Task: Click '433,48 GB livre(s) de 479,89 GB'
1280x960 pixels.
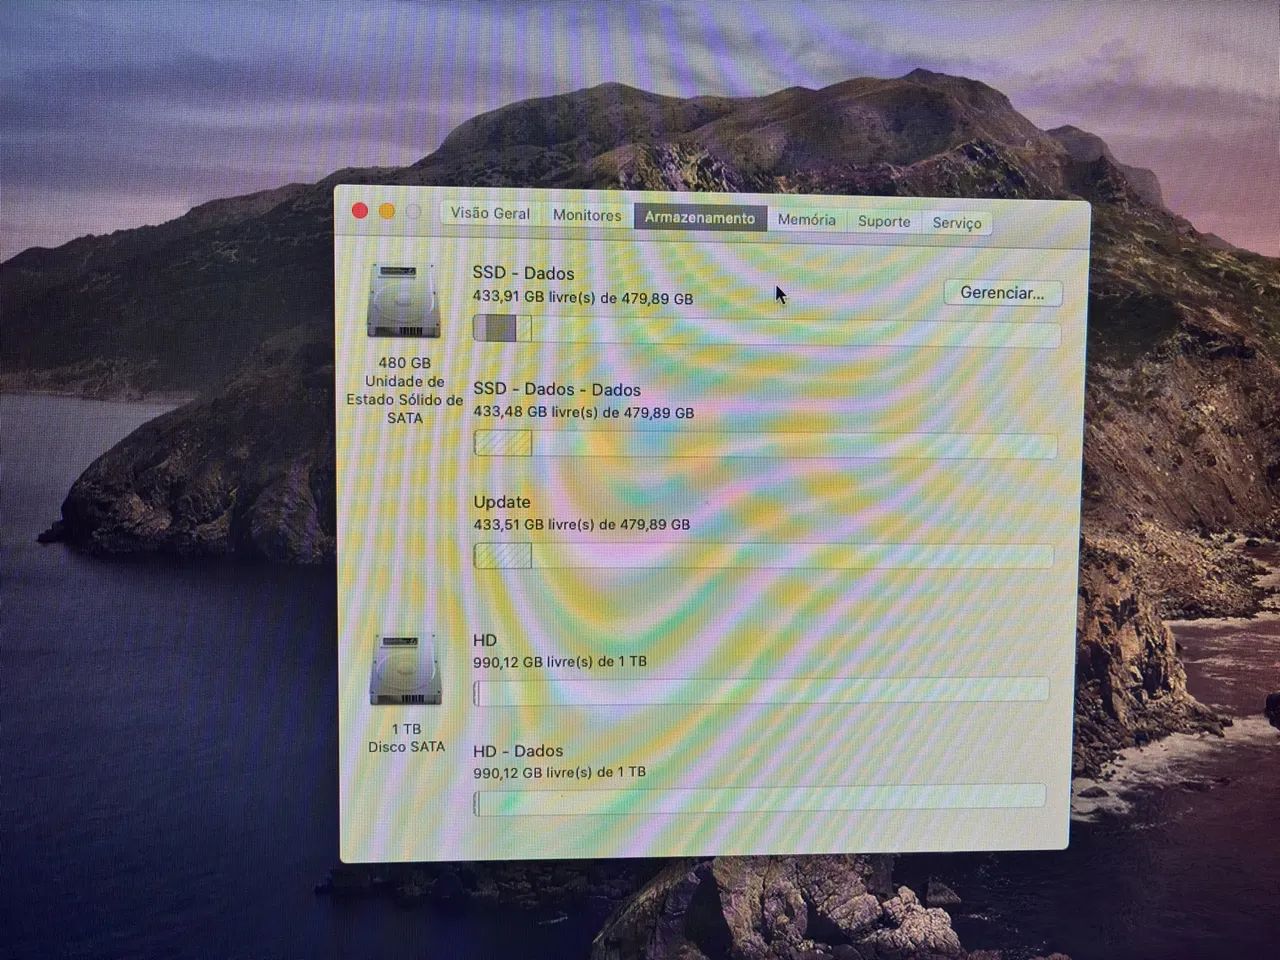Action: point(583,412)
